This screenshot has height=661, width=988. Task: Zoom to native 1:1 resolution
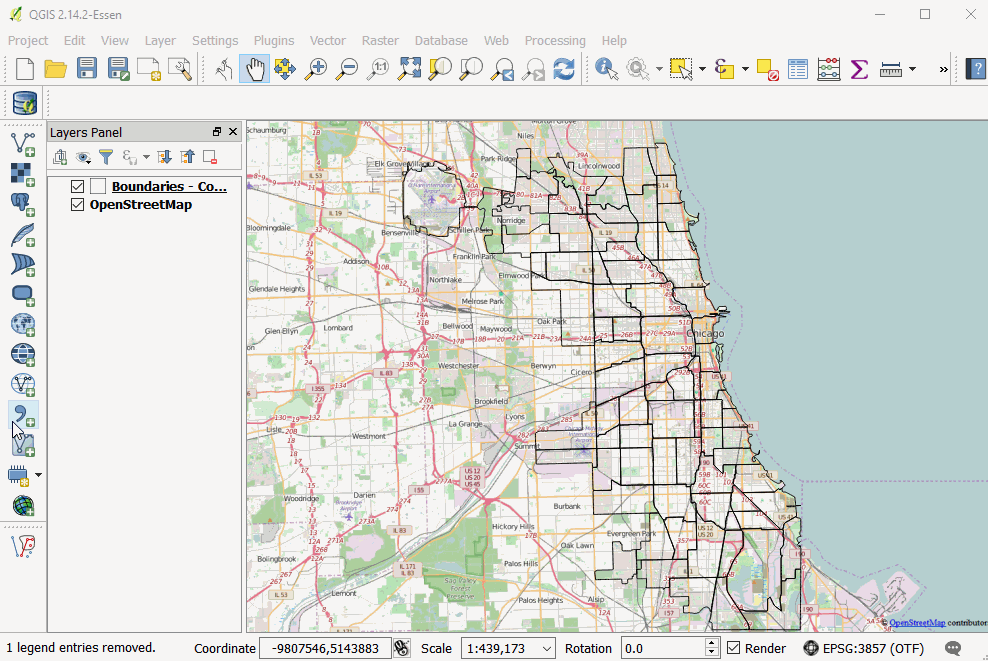pos(378,69)
